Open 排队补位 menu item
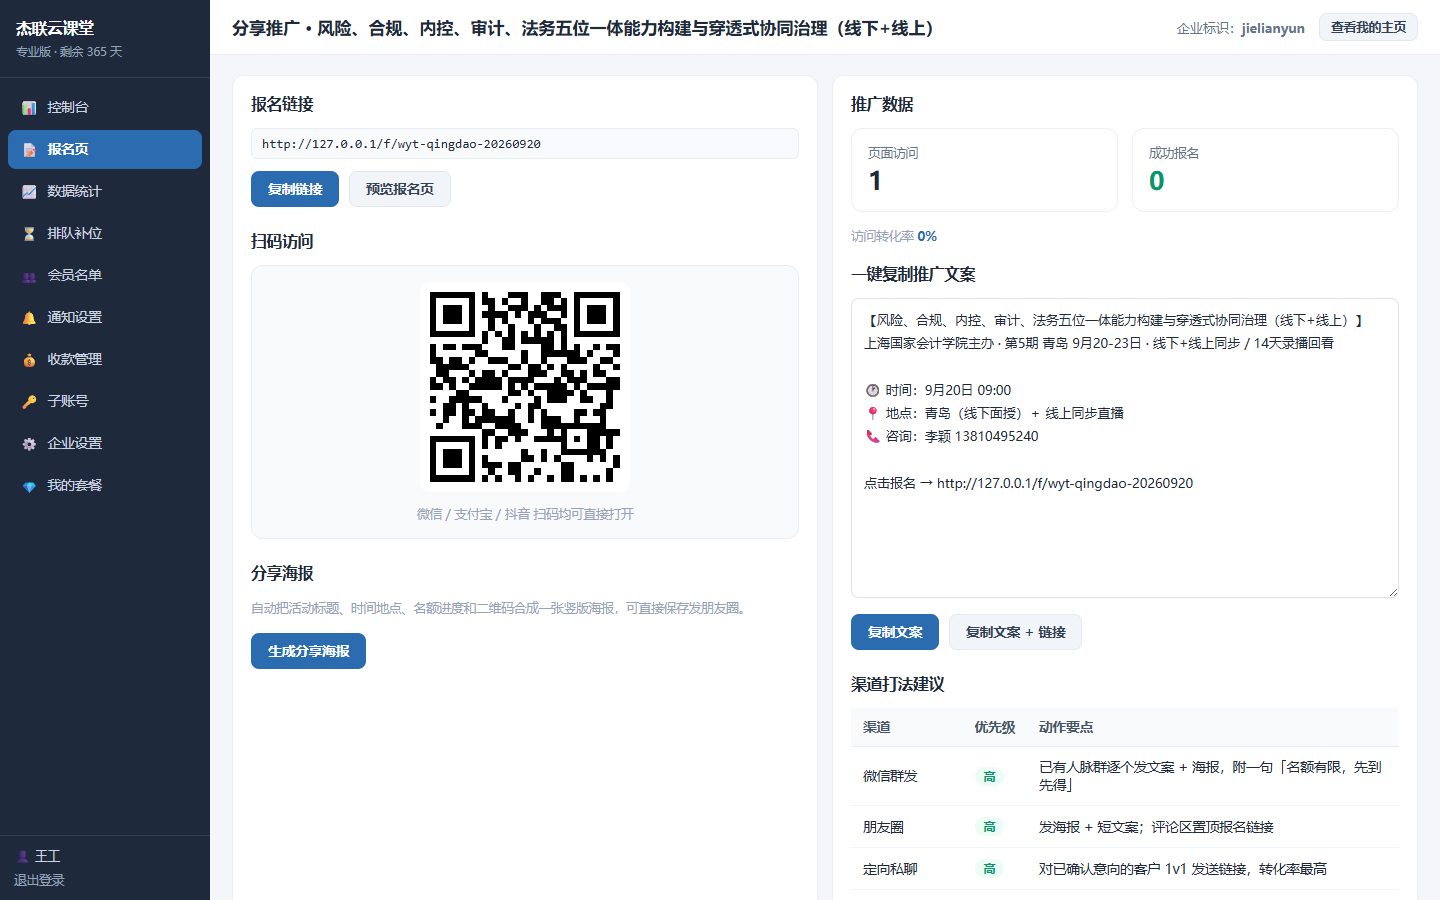 pos(105,233)
